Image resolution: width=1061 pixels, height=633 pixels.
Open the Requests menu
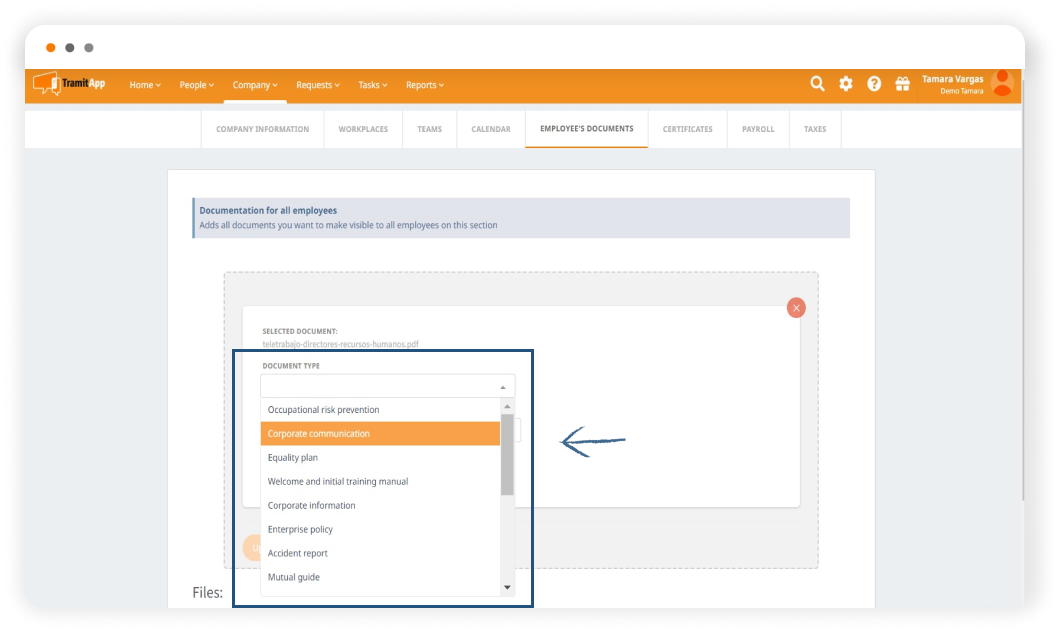318,85
